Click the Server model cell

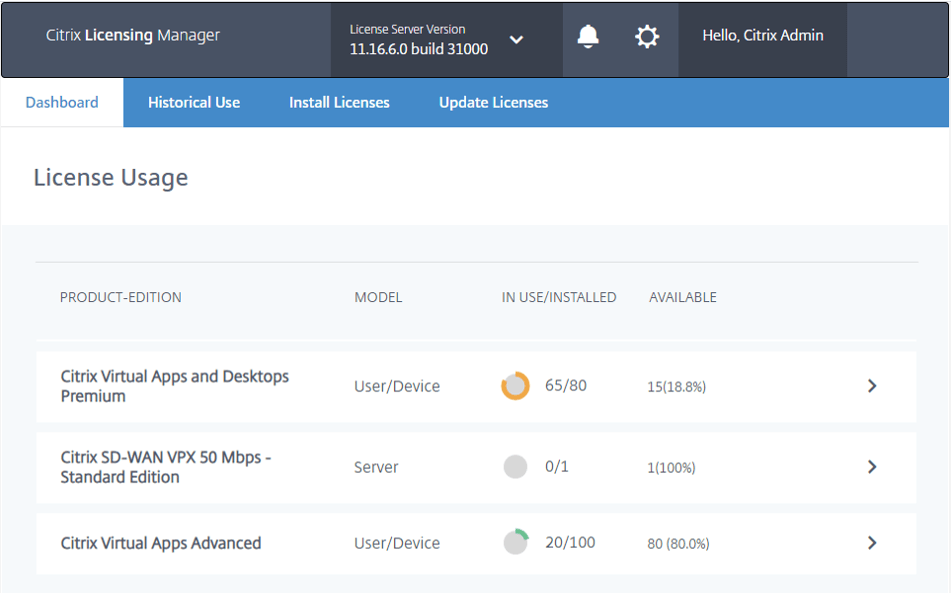point(376,467)
